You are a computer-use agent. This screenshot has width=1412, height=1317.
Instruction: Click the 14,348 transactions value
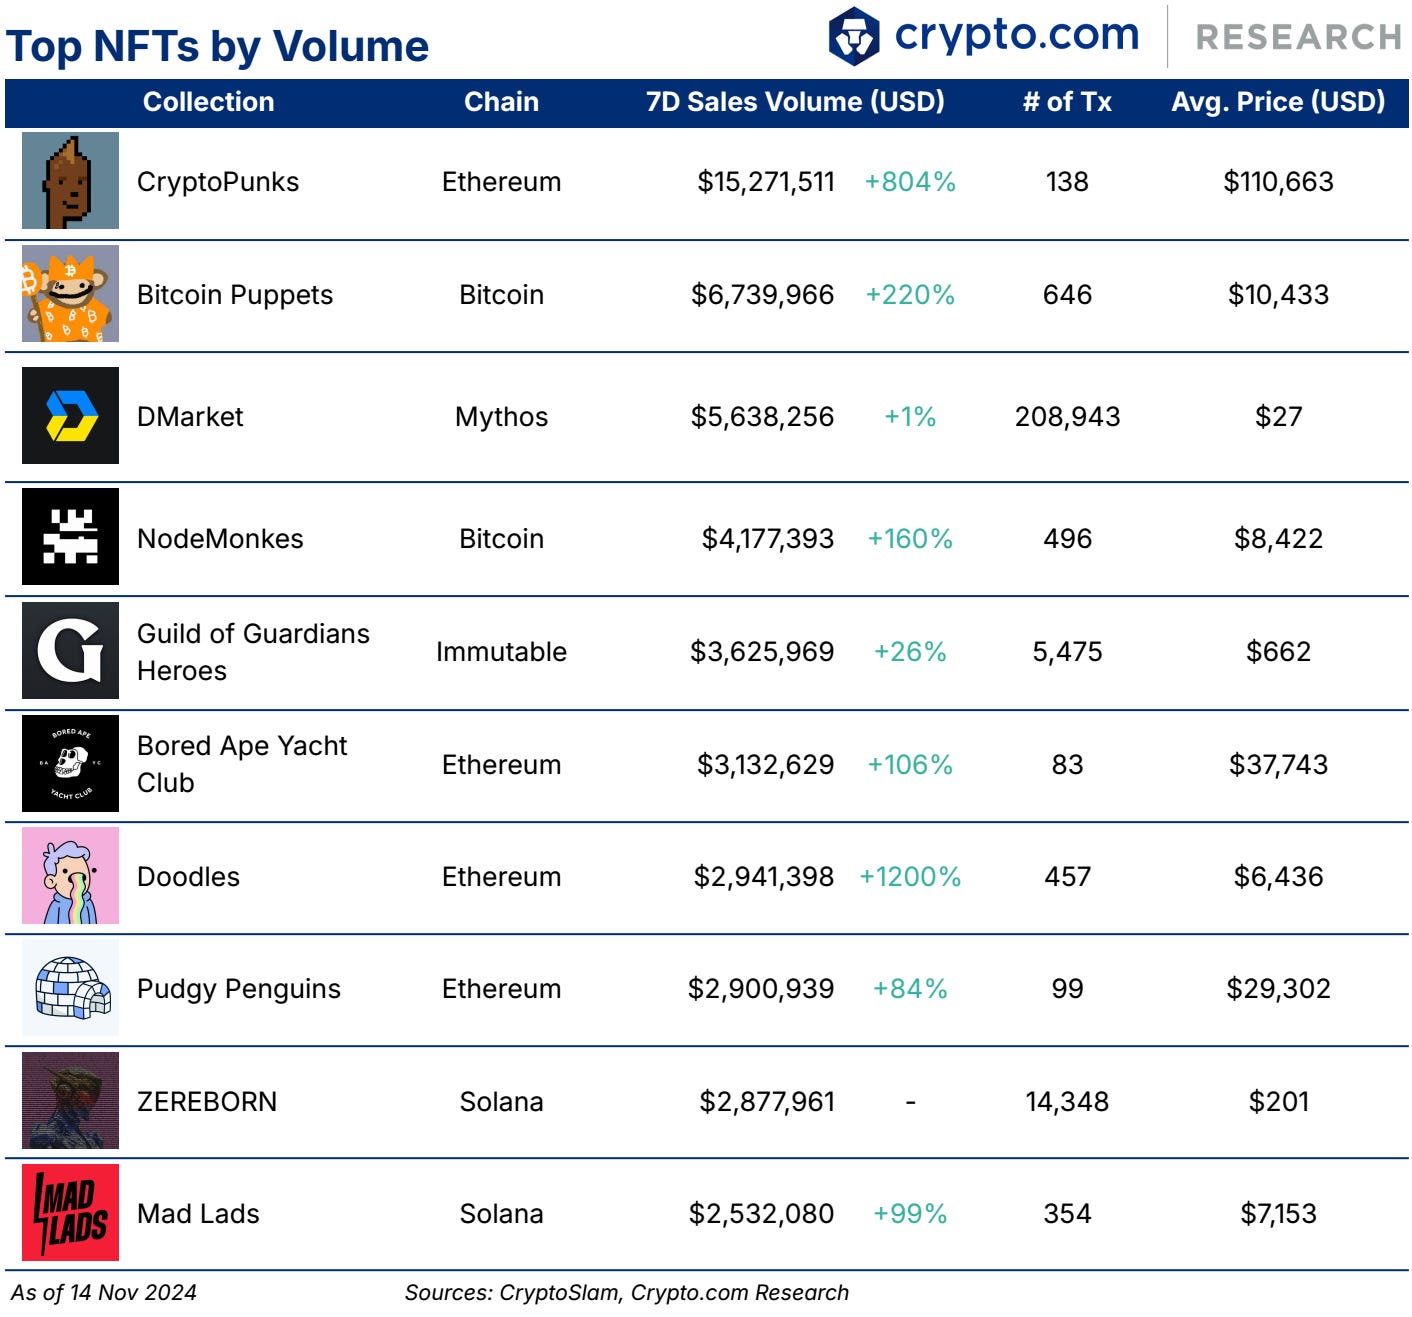tap(1067, 1102)
